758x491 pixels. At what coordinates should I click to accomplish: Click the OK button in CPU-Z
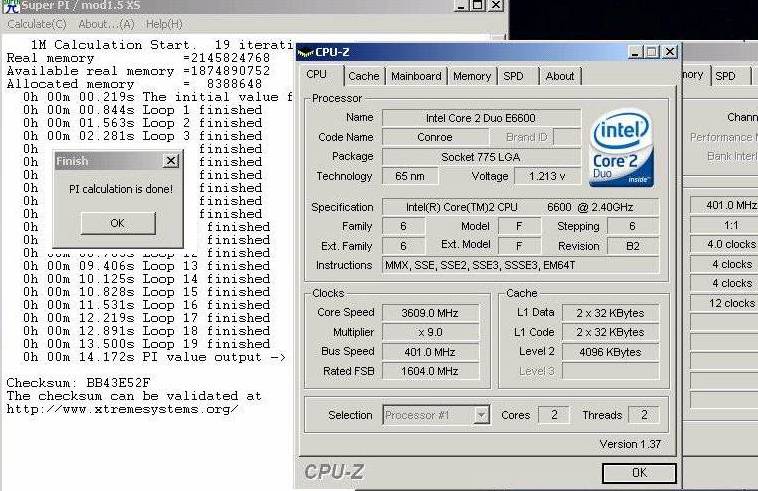(x=639, y=473)
